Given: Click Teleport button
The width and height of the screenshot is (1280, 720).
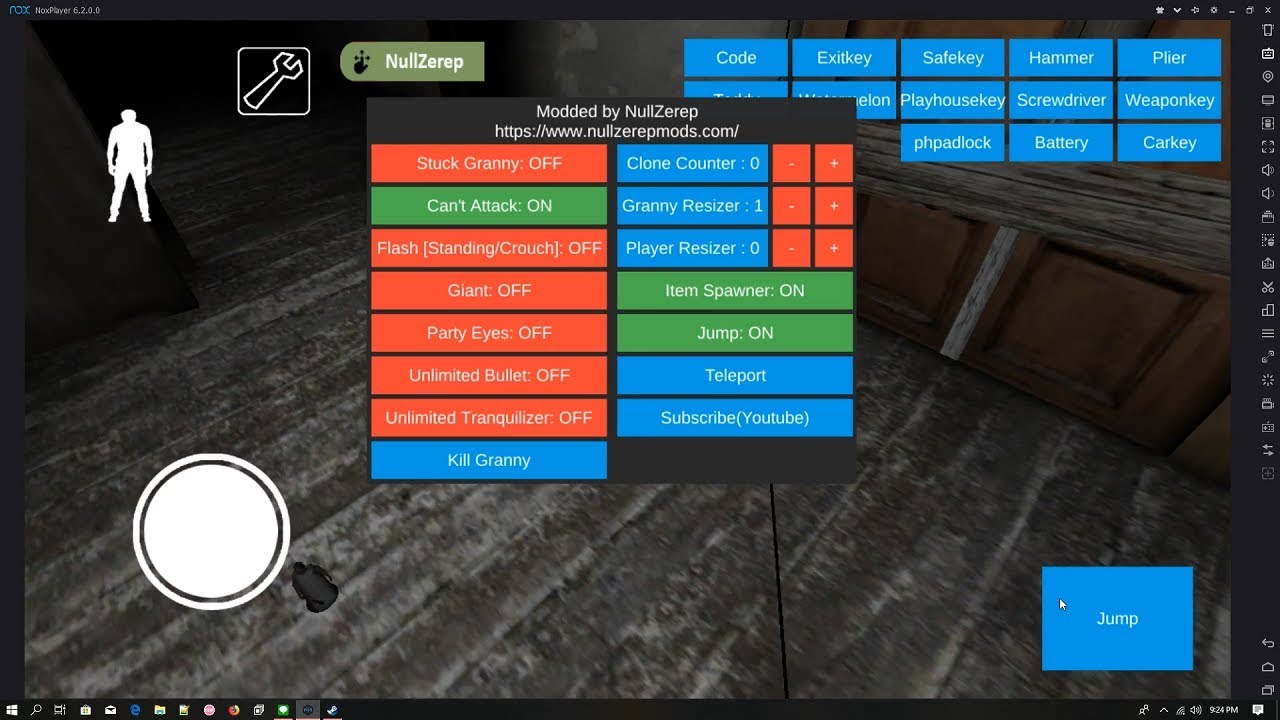Looking at the screenshot, I should click(x=735, y=375).
